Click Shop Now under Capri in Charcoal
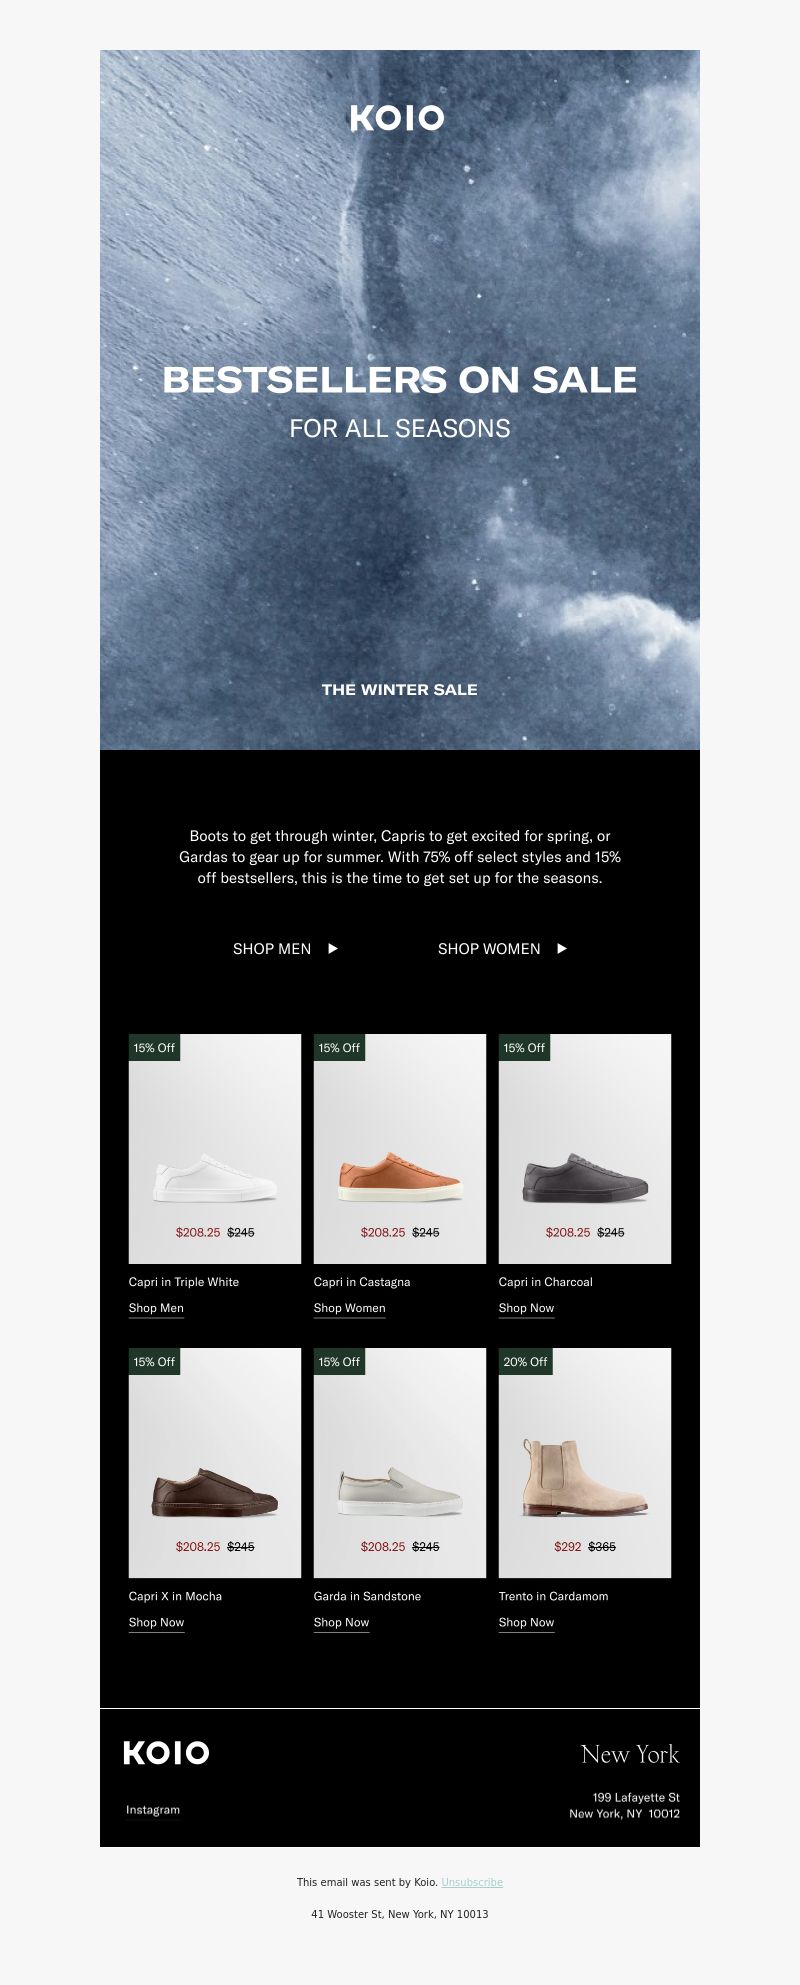Screen dimensions: 800x1985 [x=526, y=1308]
